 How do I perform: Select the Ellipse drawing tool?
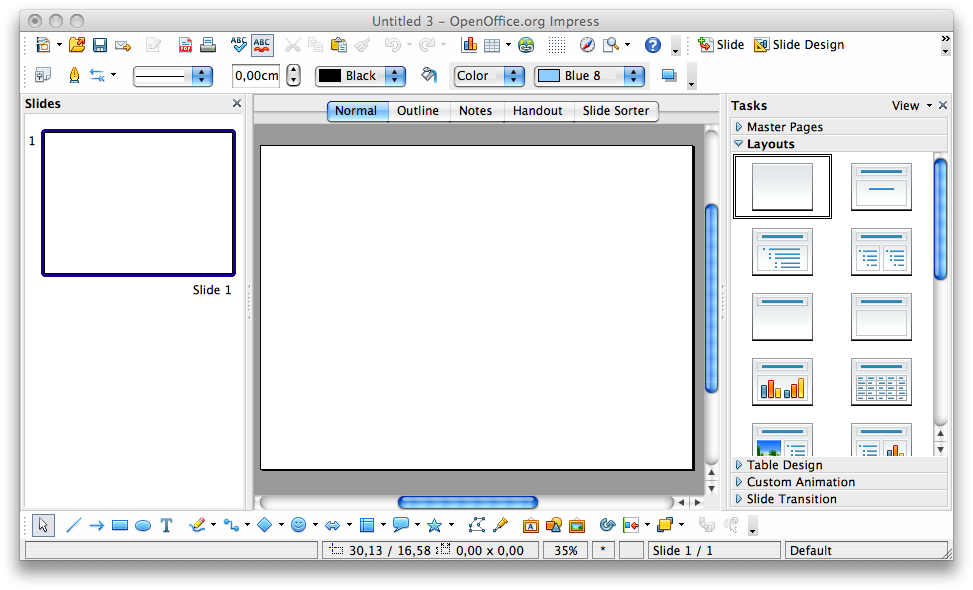point(143,525)
